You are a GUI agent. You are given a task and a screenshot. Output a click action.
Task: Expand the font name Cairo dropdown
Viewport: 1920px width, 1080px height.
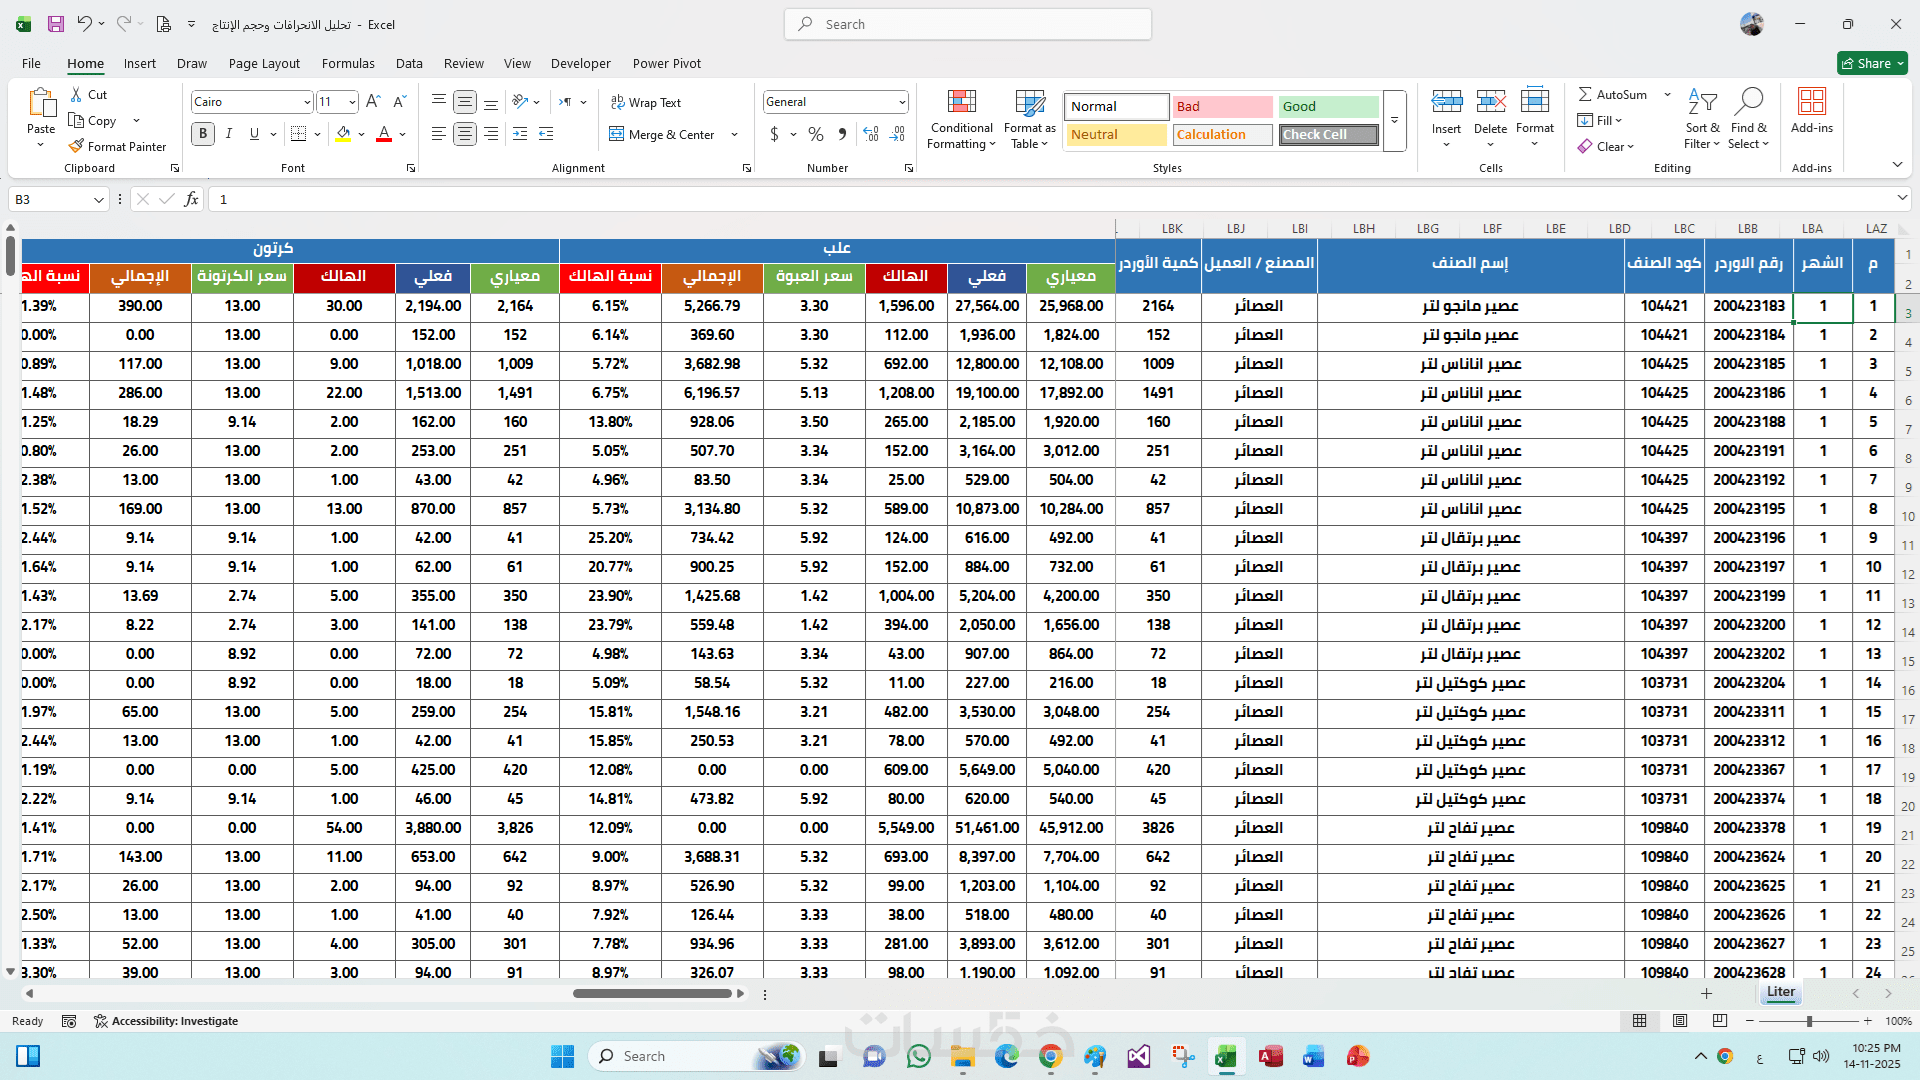307,102
